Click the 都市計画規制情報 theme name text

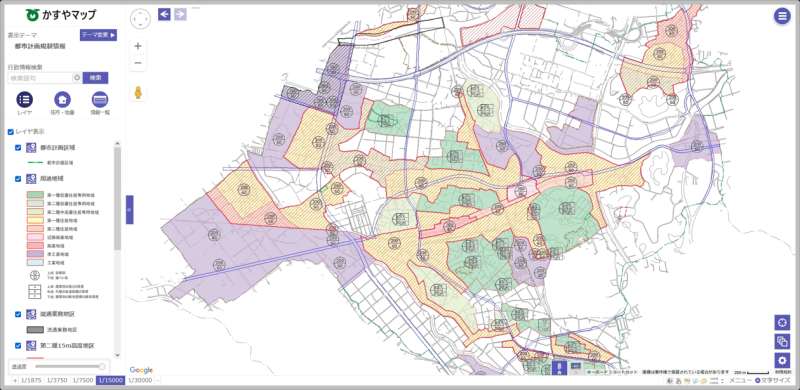(40, 46)
